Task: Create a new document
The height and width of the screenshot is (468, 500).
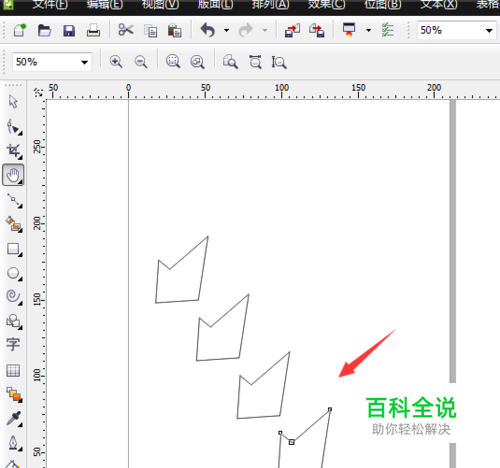Action: click(x=20, y=31)
